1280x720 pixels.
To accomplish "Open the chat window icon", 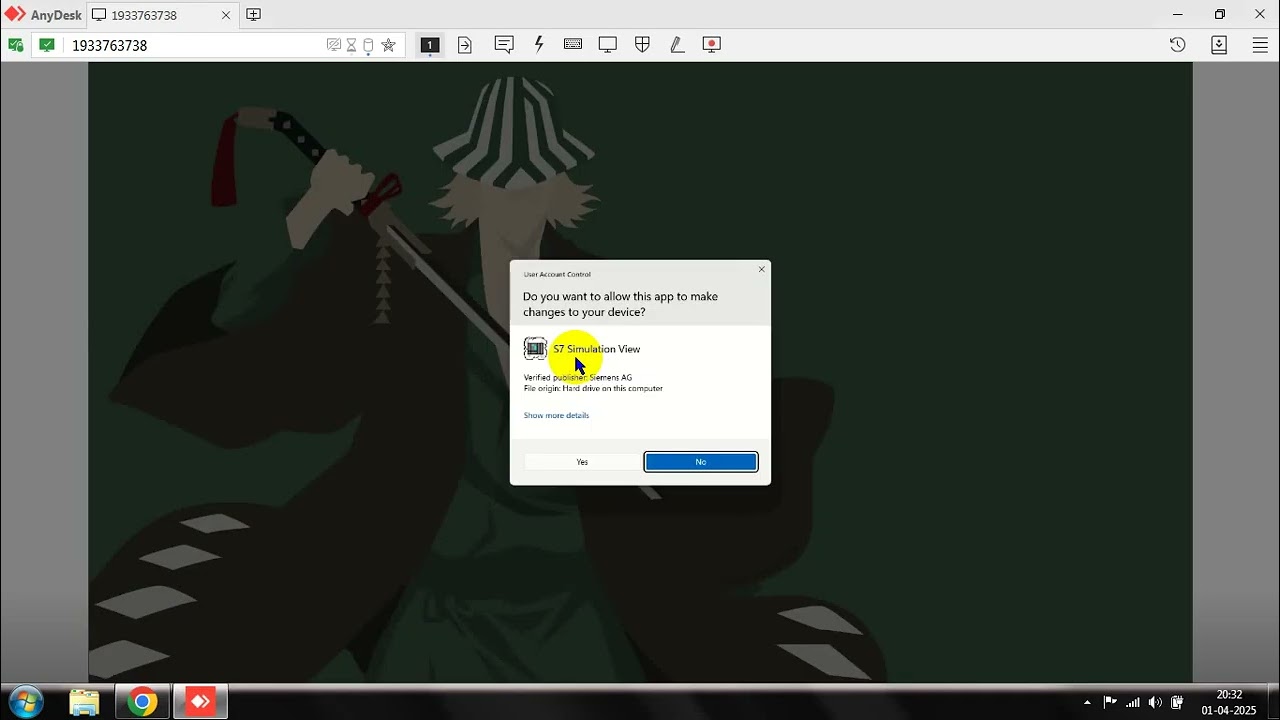I will coord(504,45).
